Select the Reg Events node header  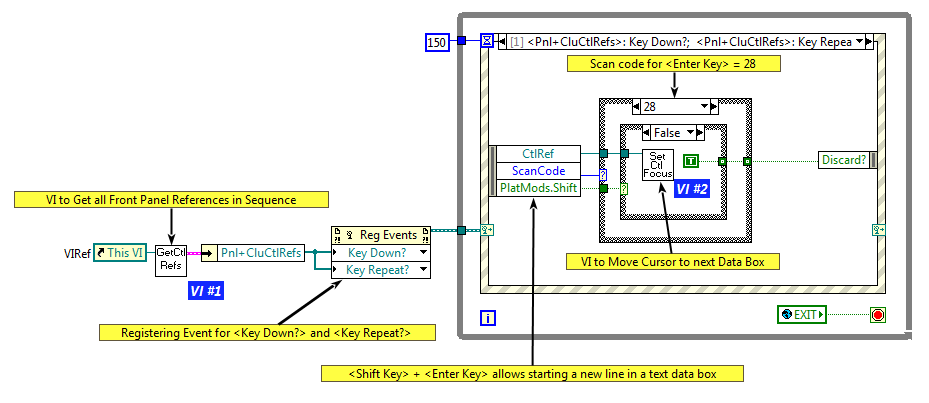381,235
